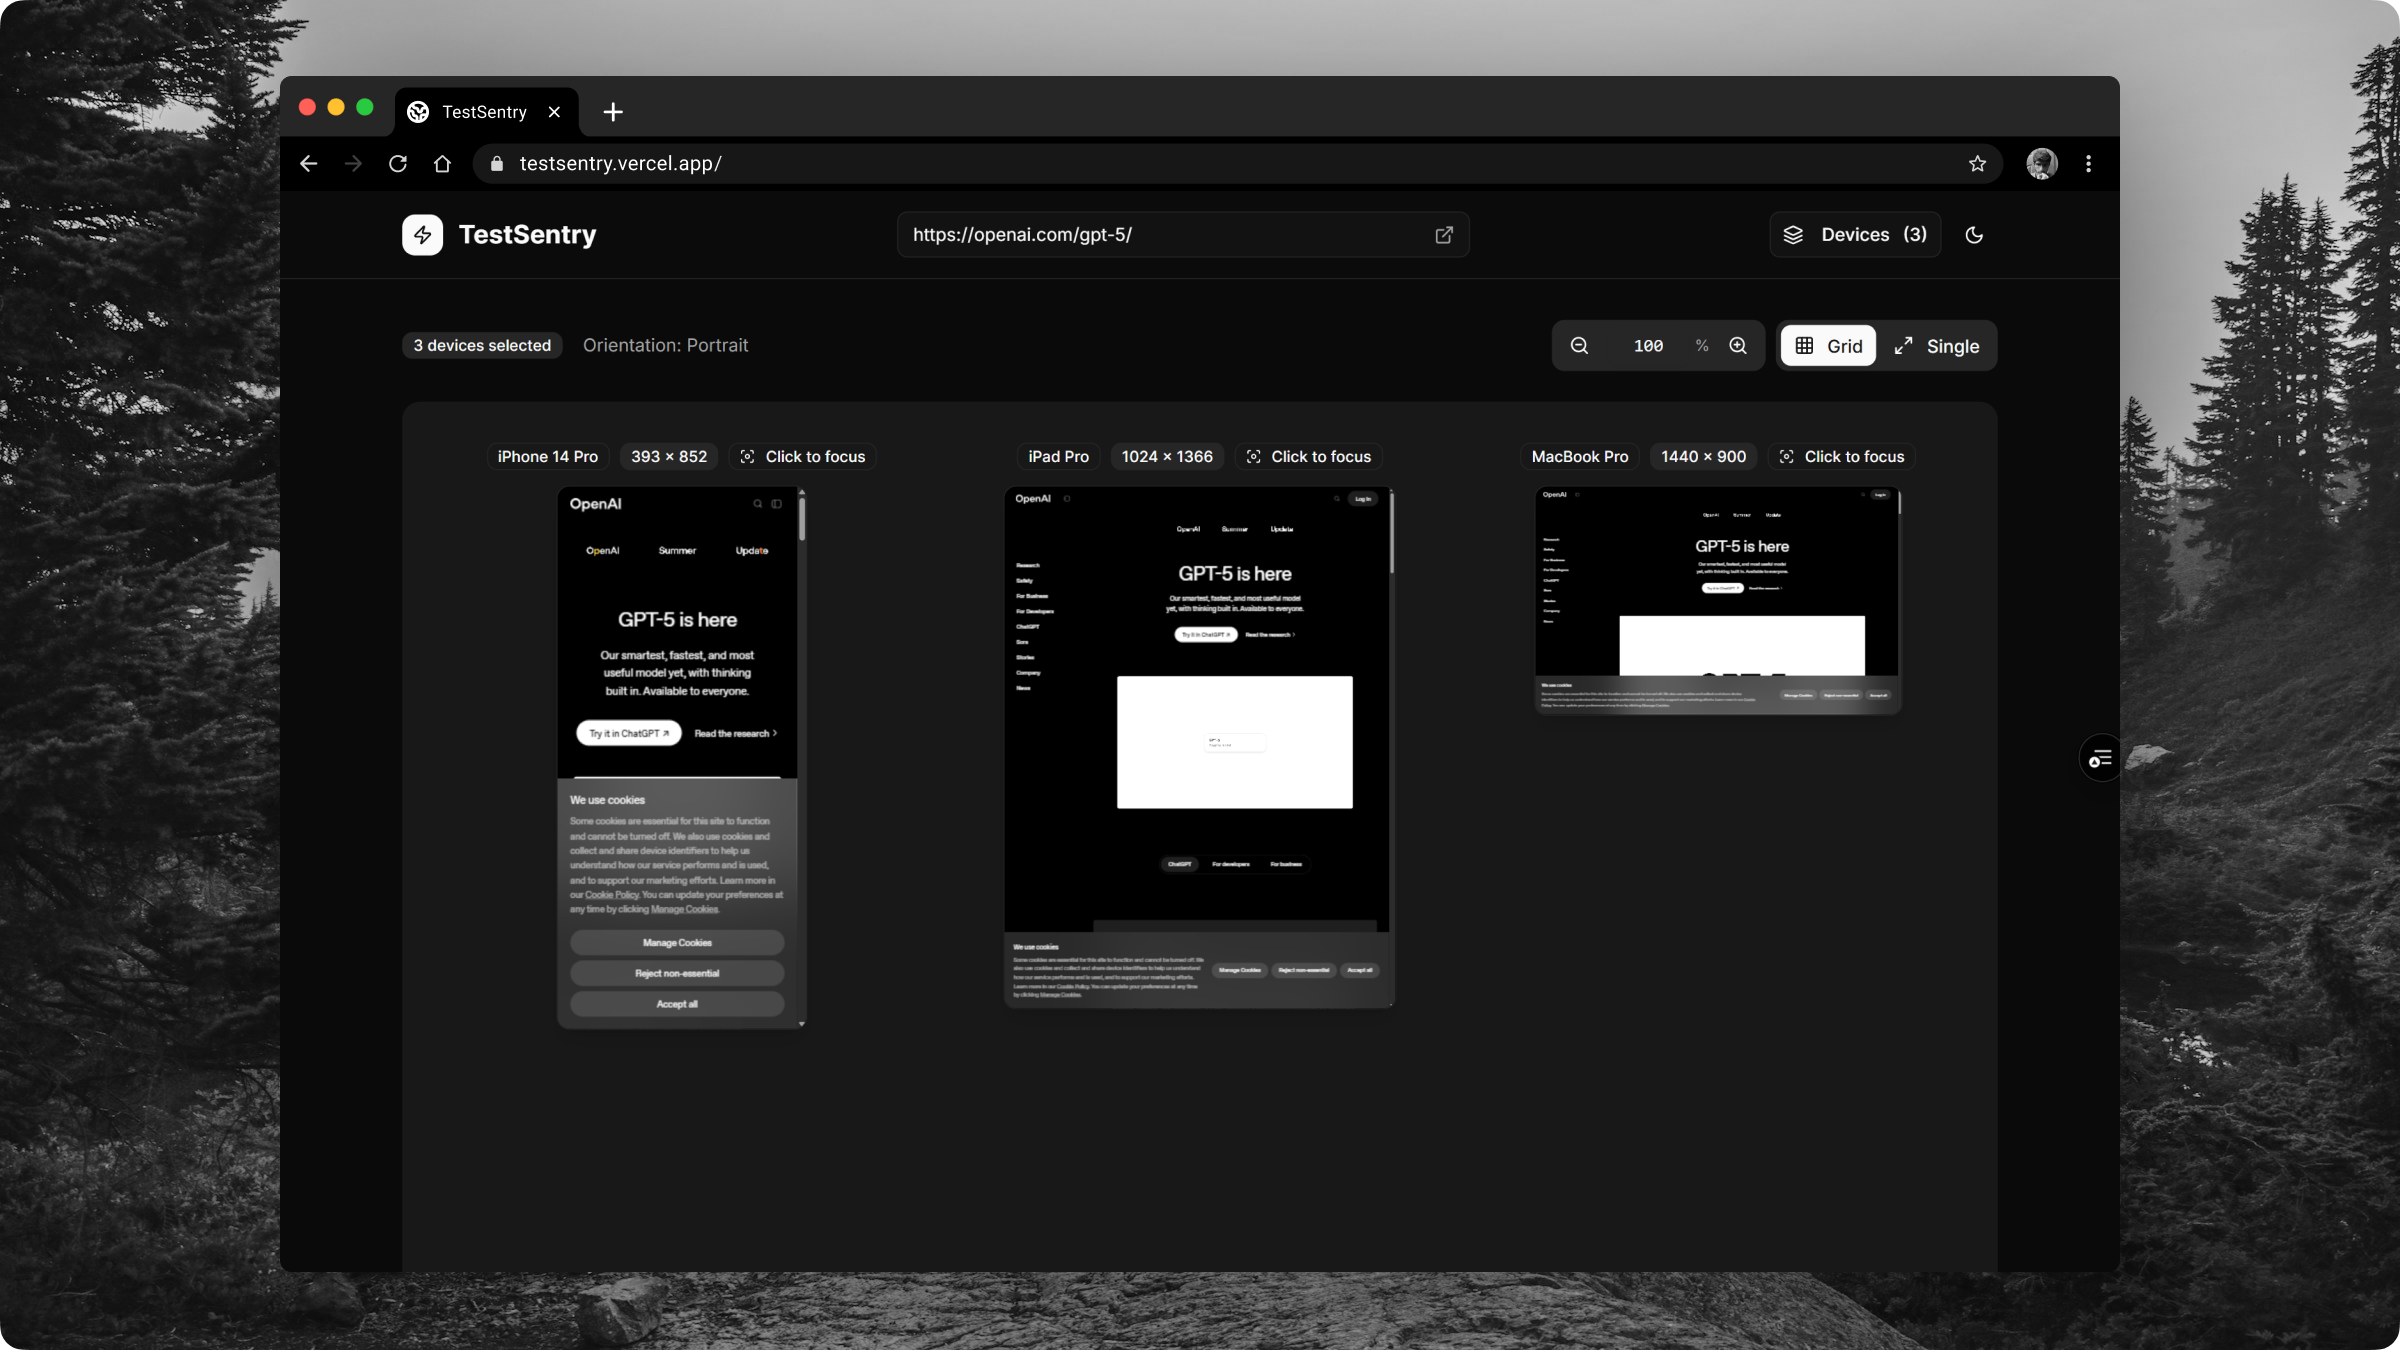Toggle dark mode with the moon icon
2400x1350 pixels.
1974,235
